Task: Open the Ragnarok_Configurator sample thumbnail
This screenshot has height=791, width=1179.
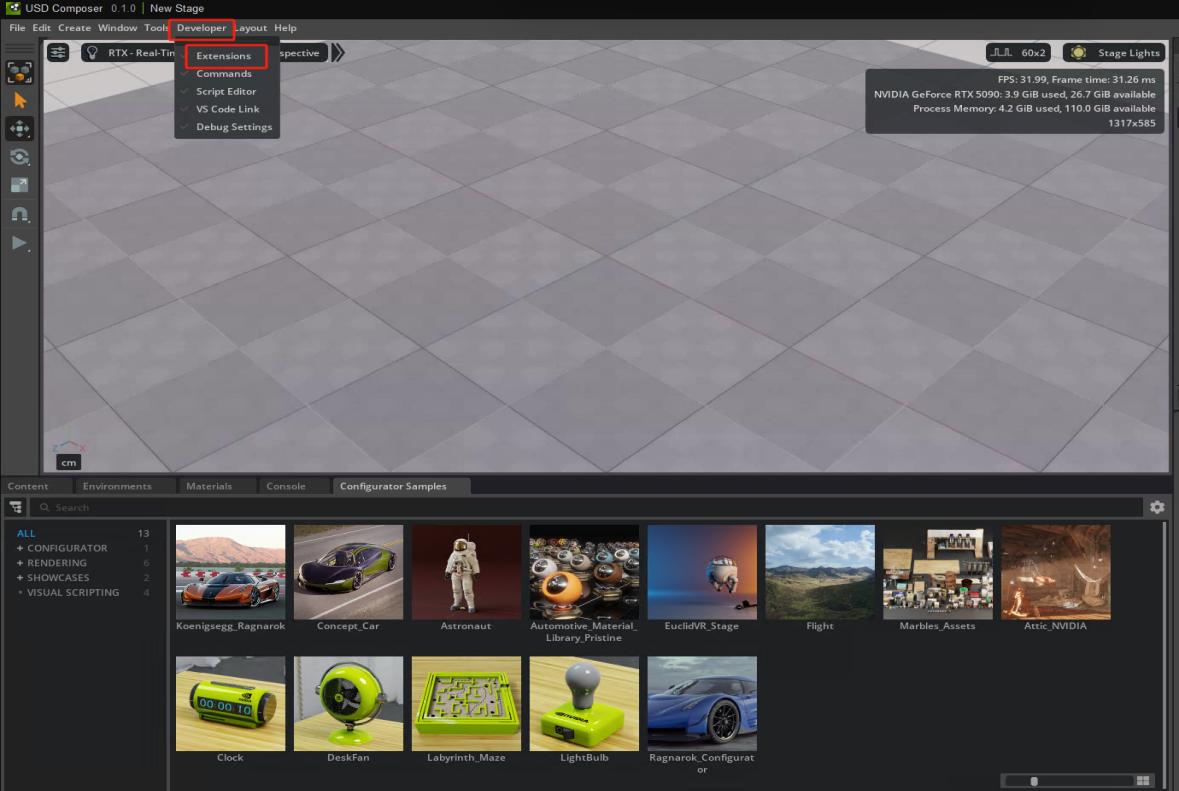Action: tap(702, 704)
